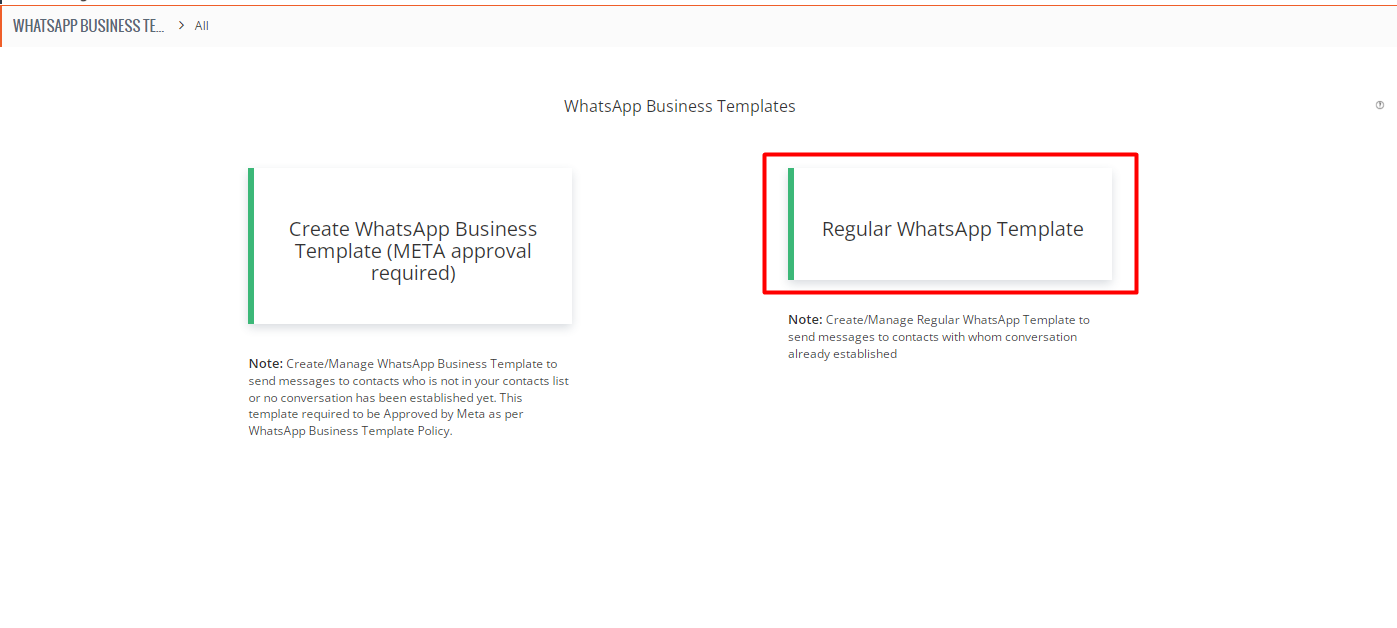Viewport: 1397px width, 628px height.
Task: Open the WHATSAPP BUSINESS TE... breadcrumb
Action: pyautogui.click(x=88, y=26)
